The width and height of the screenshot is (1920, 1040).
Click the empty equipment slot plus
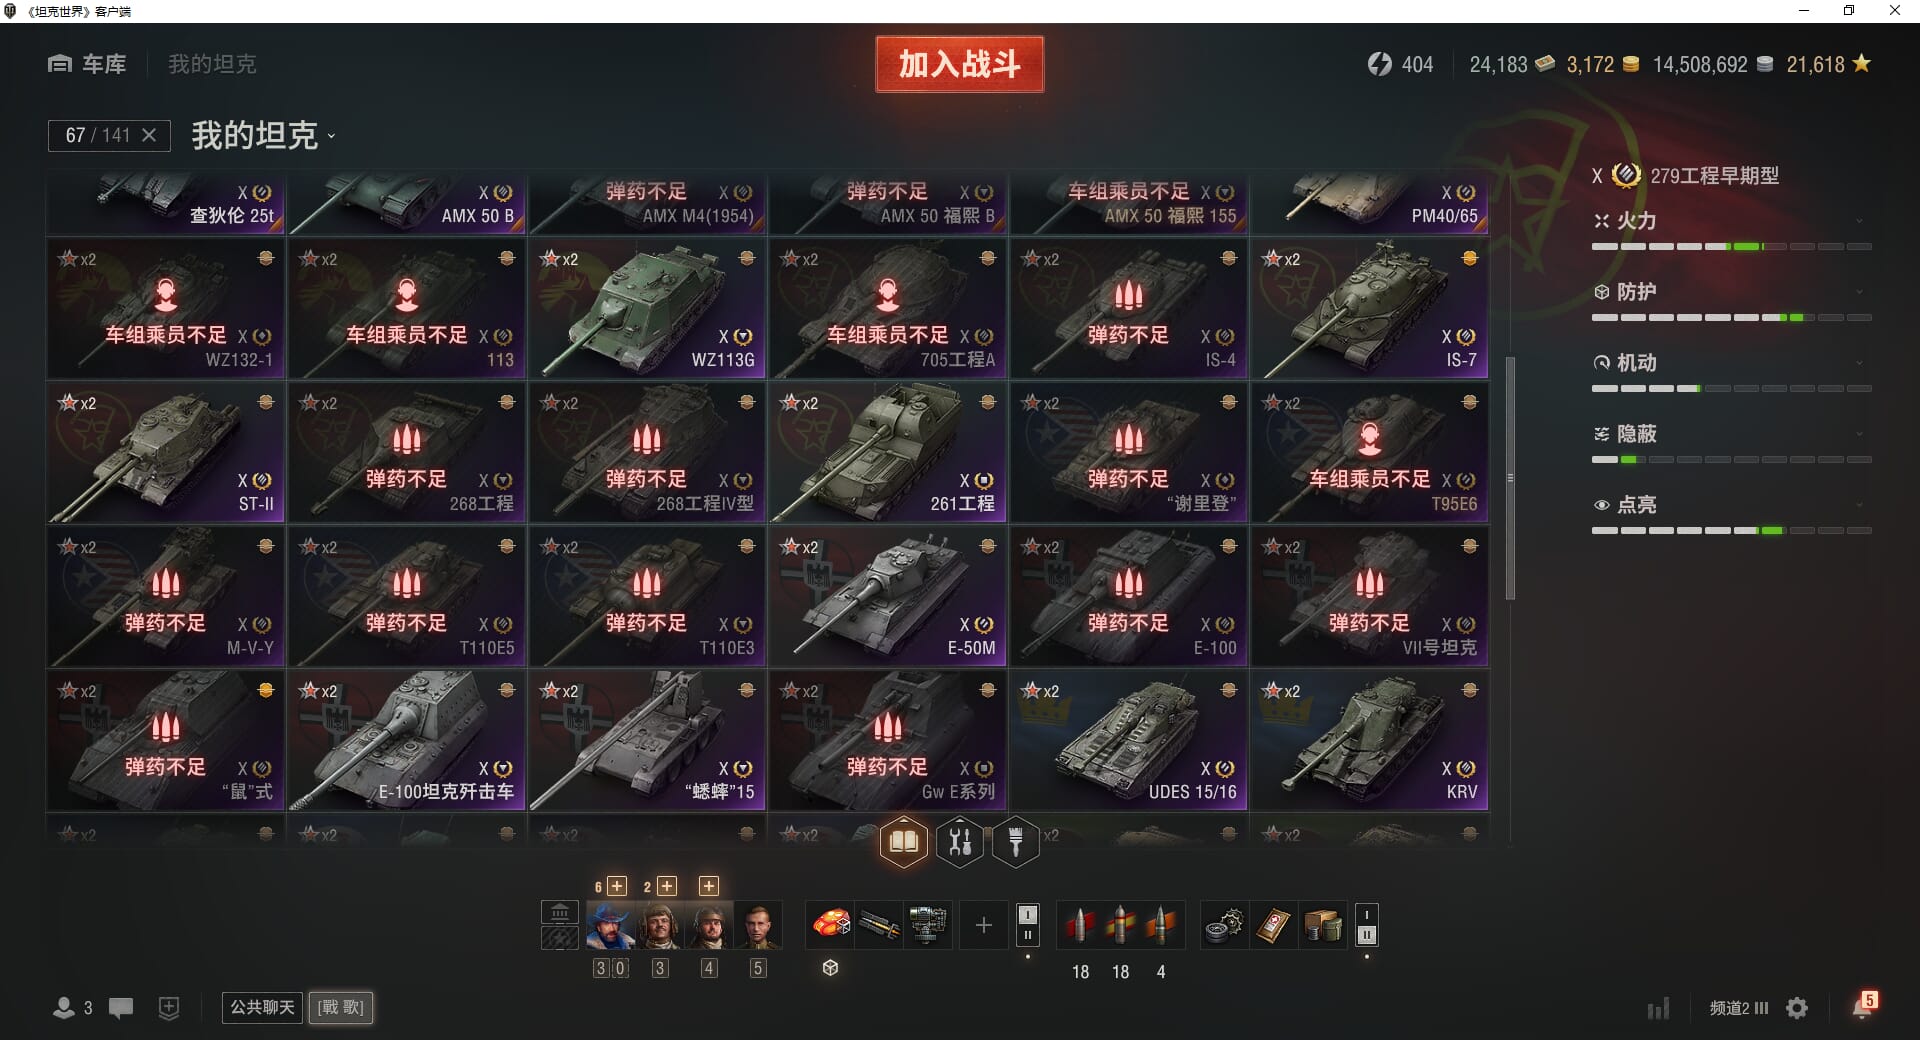click(984, 925)
